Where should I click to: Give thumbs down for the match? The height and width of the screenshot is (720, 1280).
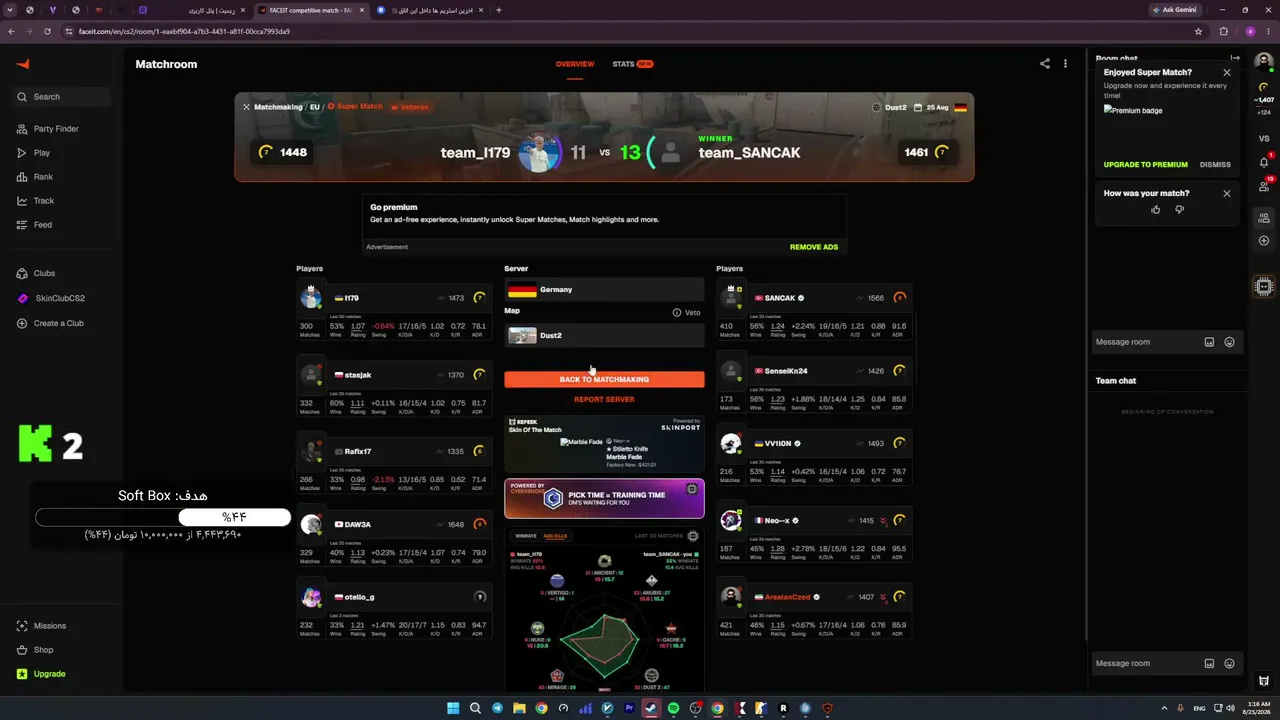[x=1179, y=210]
